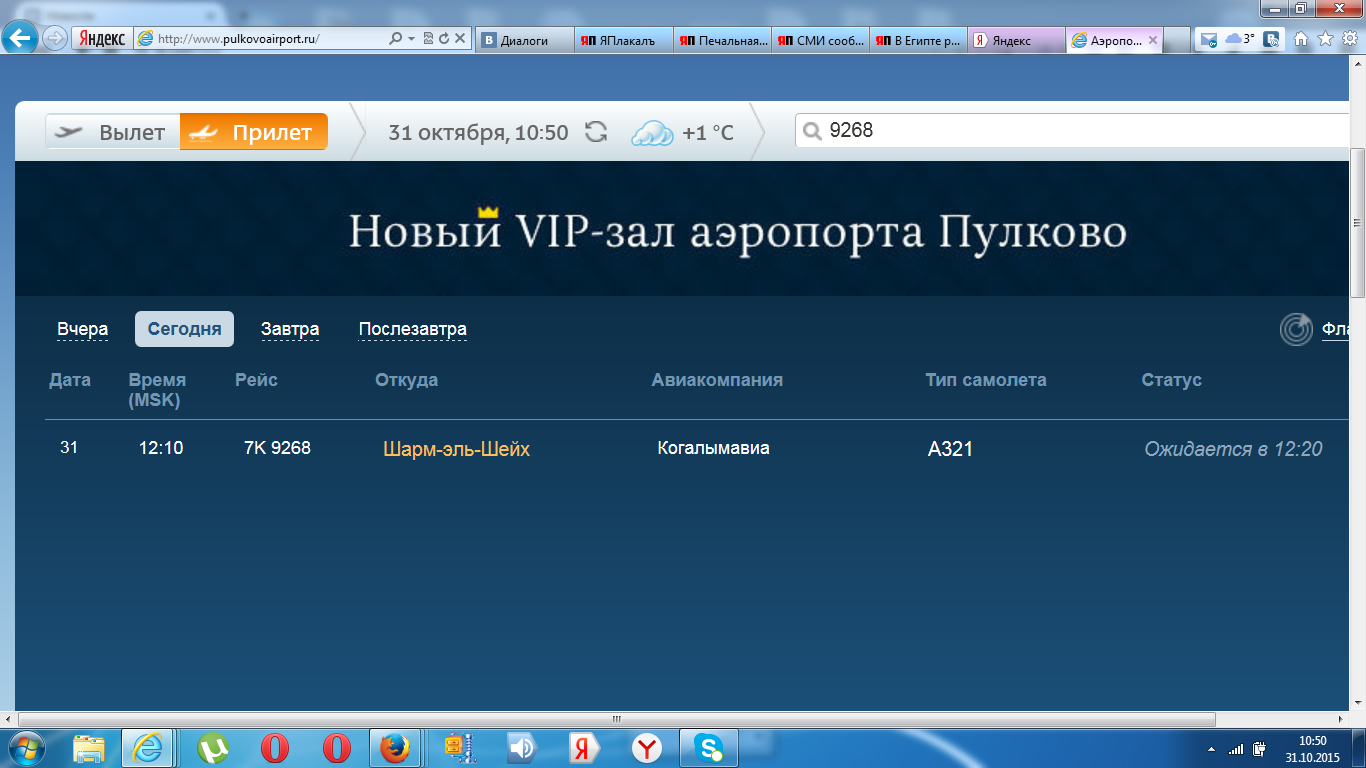The width and height of the screenshot is (1366, 768).
Task: Click the A321 aircraft type cell
Action: (950, 449)
